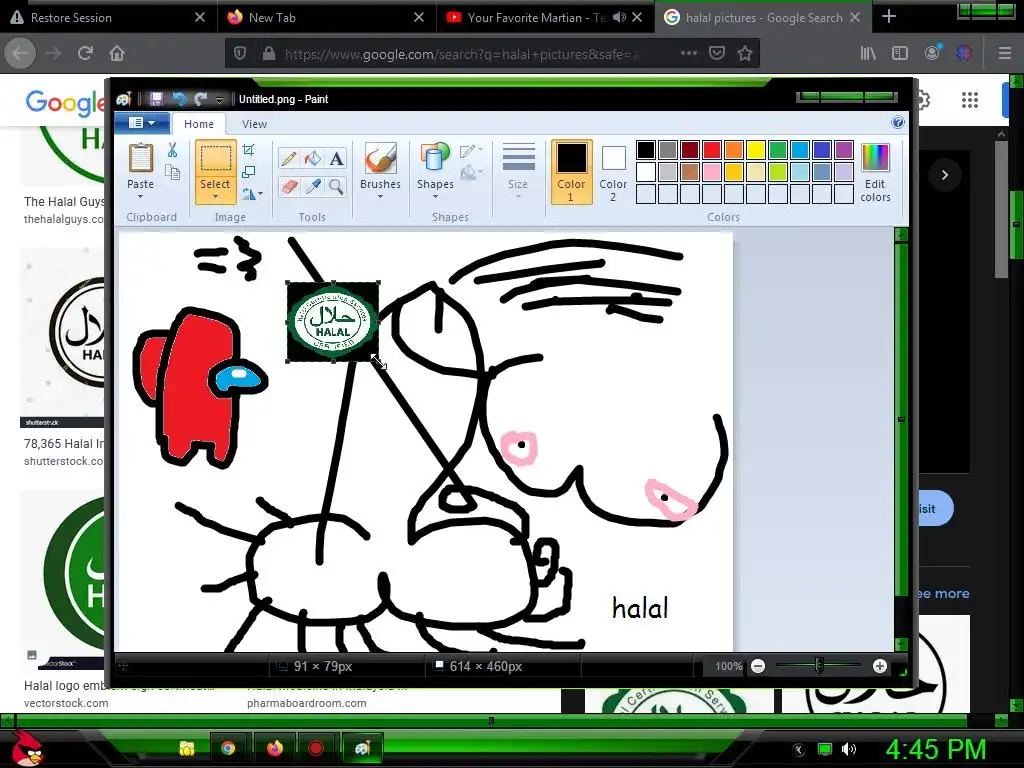Switch to the New Tab browser tab
Viewport: 1024px width, 768px height.
pos(327,18)
